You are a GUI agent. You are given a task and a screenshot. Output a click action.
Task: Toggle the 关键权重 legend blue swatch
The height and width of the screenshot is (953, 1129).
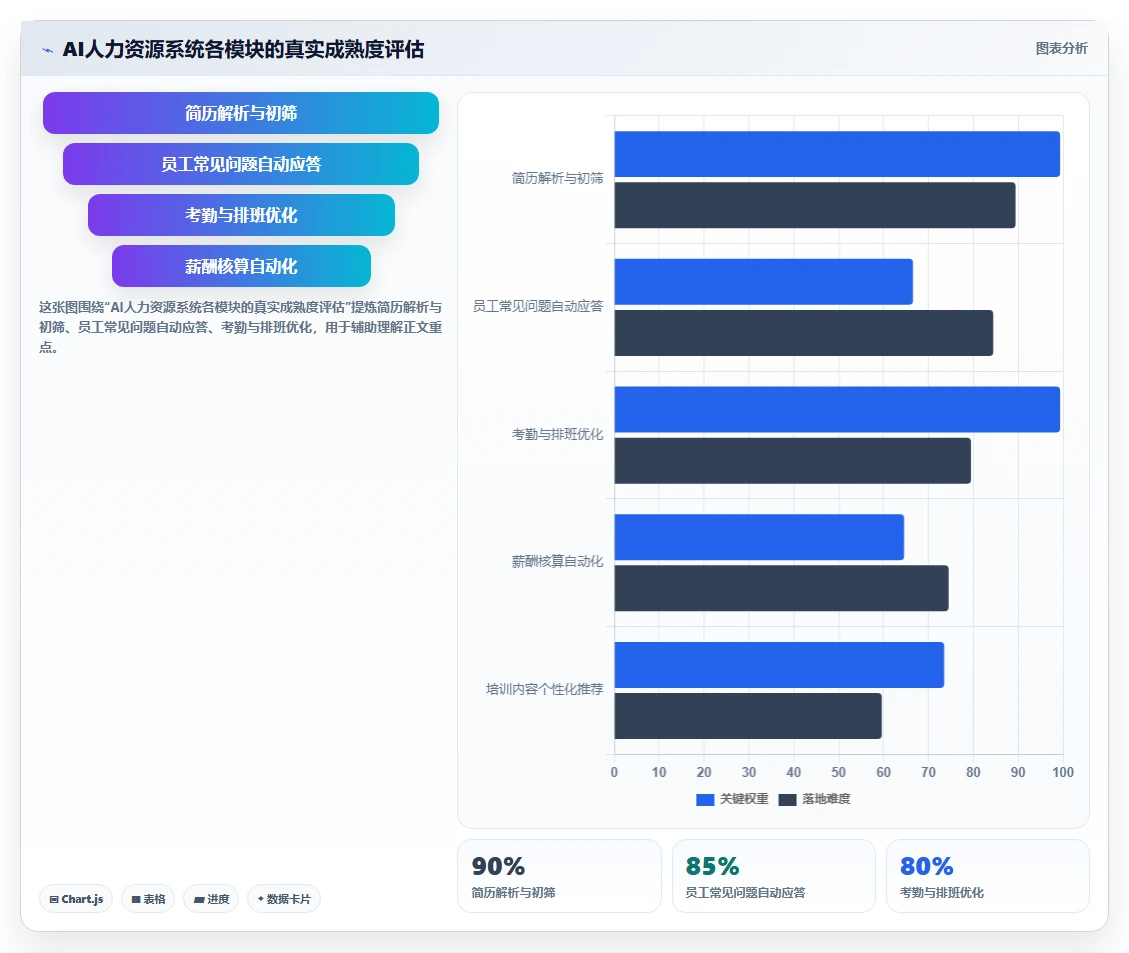coord(705,800)
